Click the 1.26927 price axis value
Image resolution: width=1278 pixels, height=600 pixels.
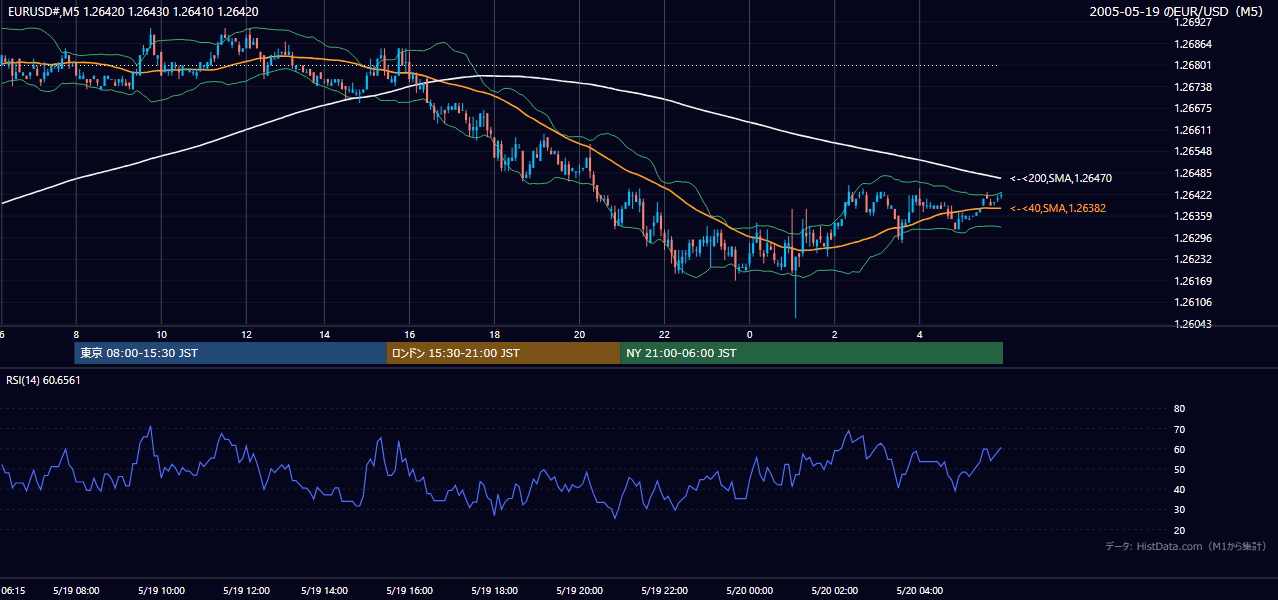coord(1193,22)
